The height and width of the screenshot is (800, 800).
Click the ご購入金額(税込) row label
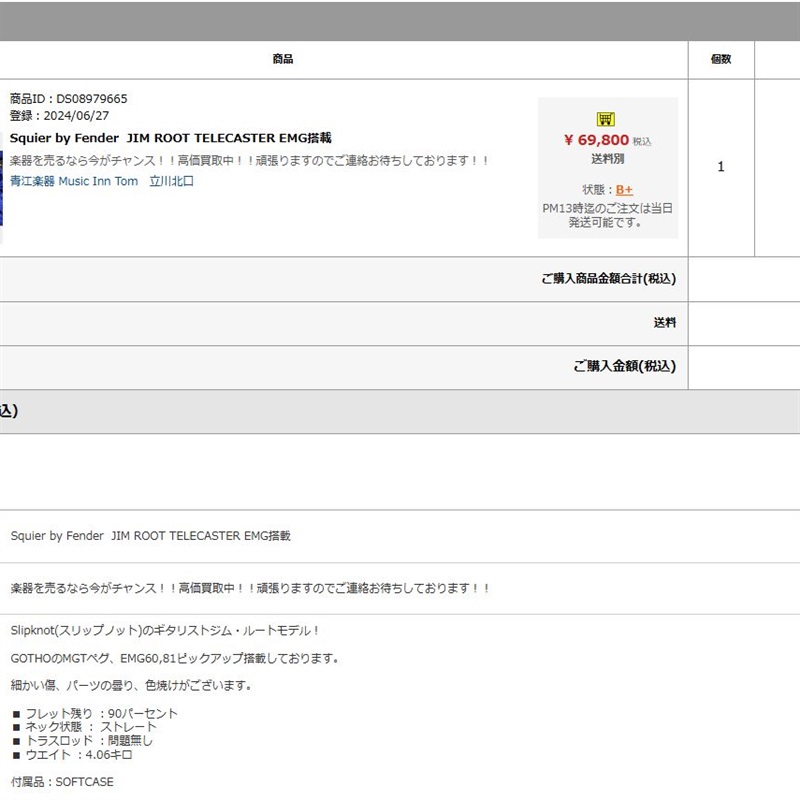coord(625,366)
